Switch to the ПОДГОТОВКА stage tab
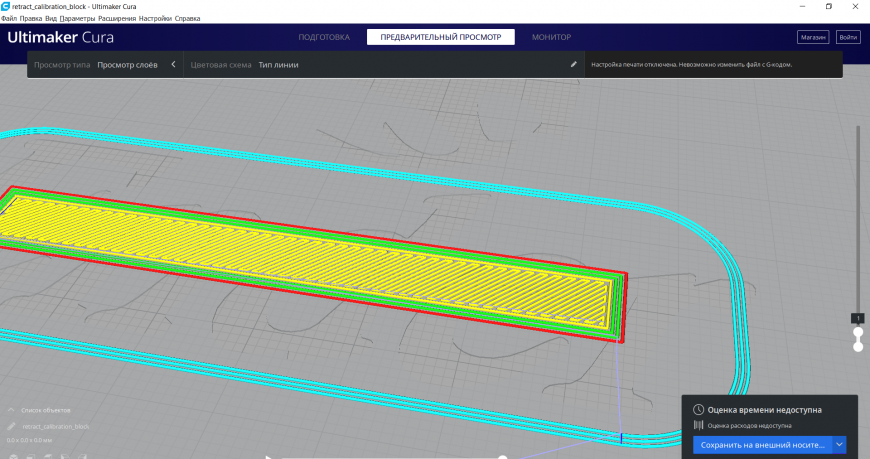Screen dimensions: 870x459 324,37
